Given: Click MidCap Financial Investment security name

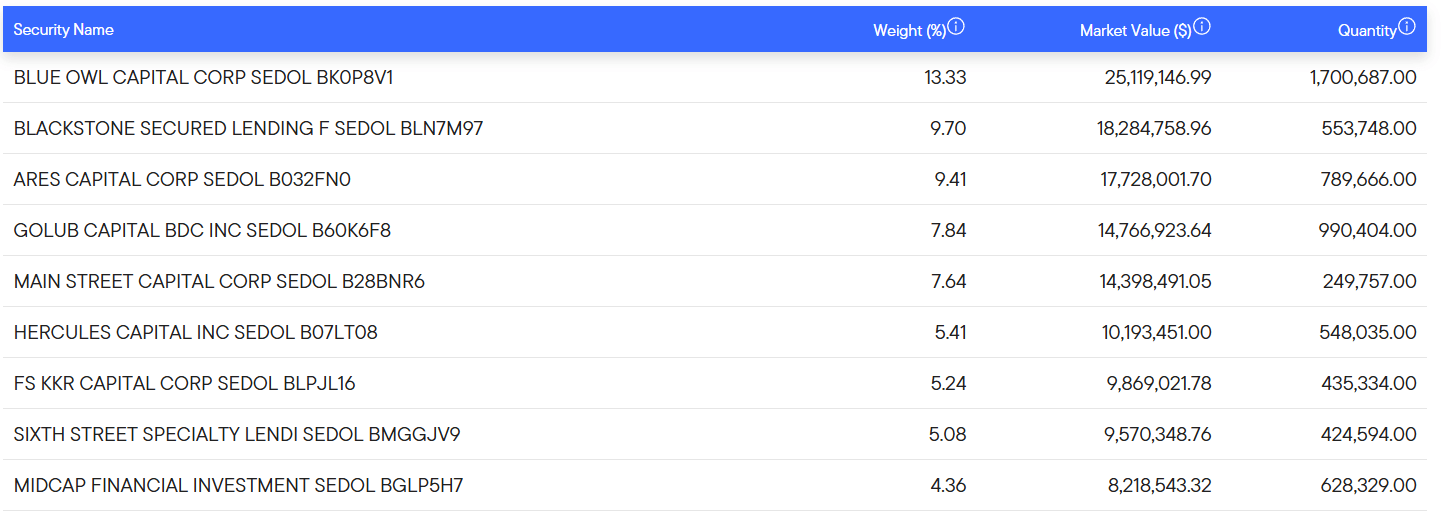Looking at the screenshot, I should coord(238,486).
